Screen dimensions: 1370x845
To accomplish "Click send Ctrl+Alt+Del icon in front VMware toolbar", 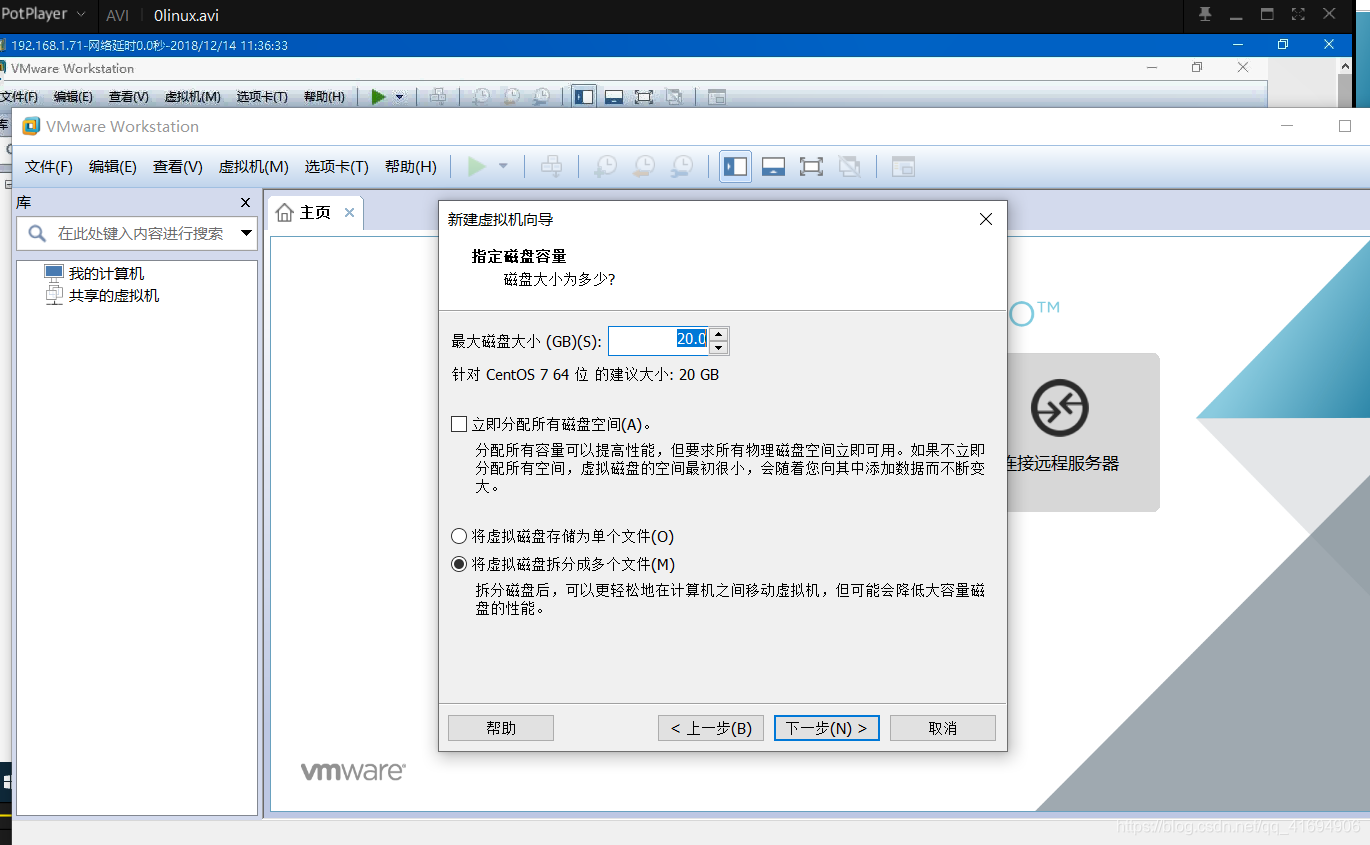I will [551, 166].
